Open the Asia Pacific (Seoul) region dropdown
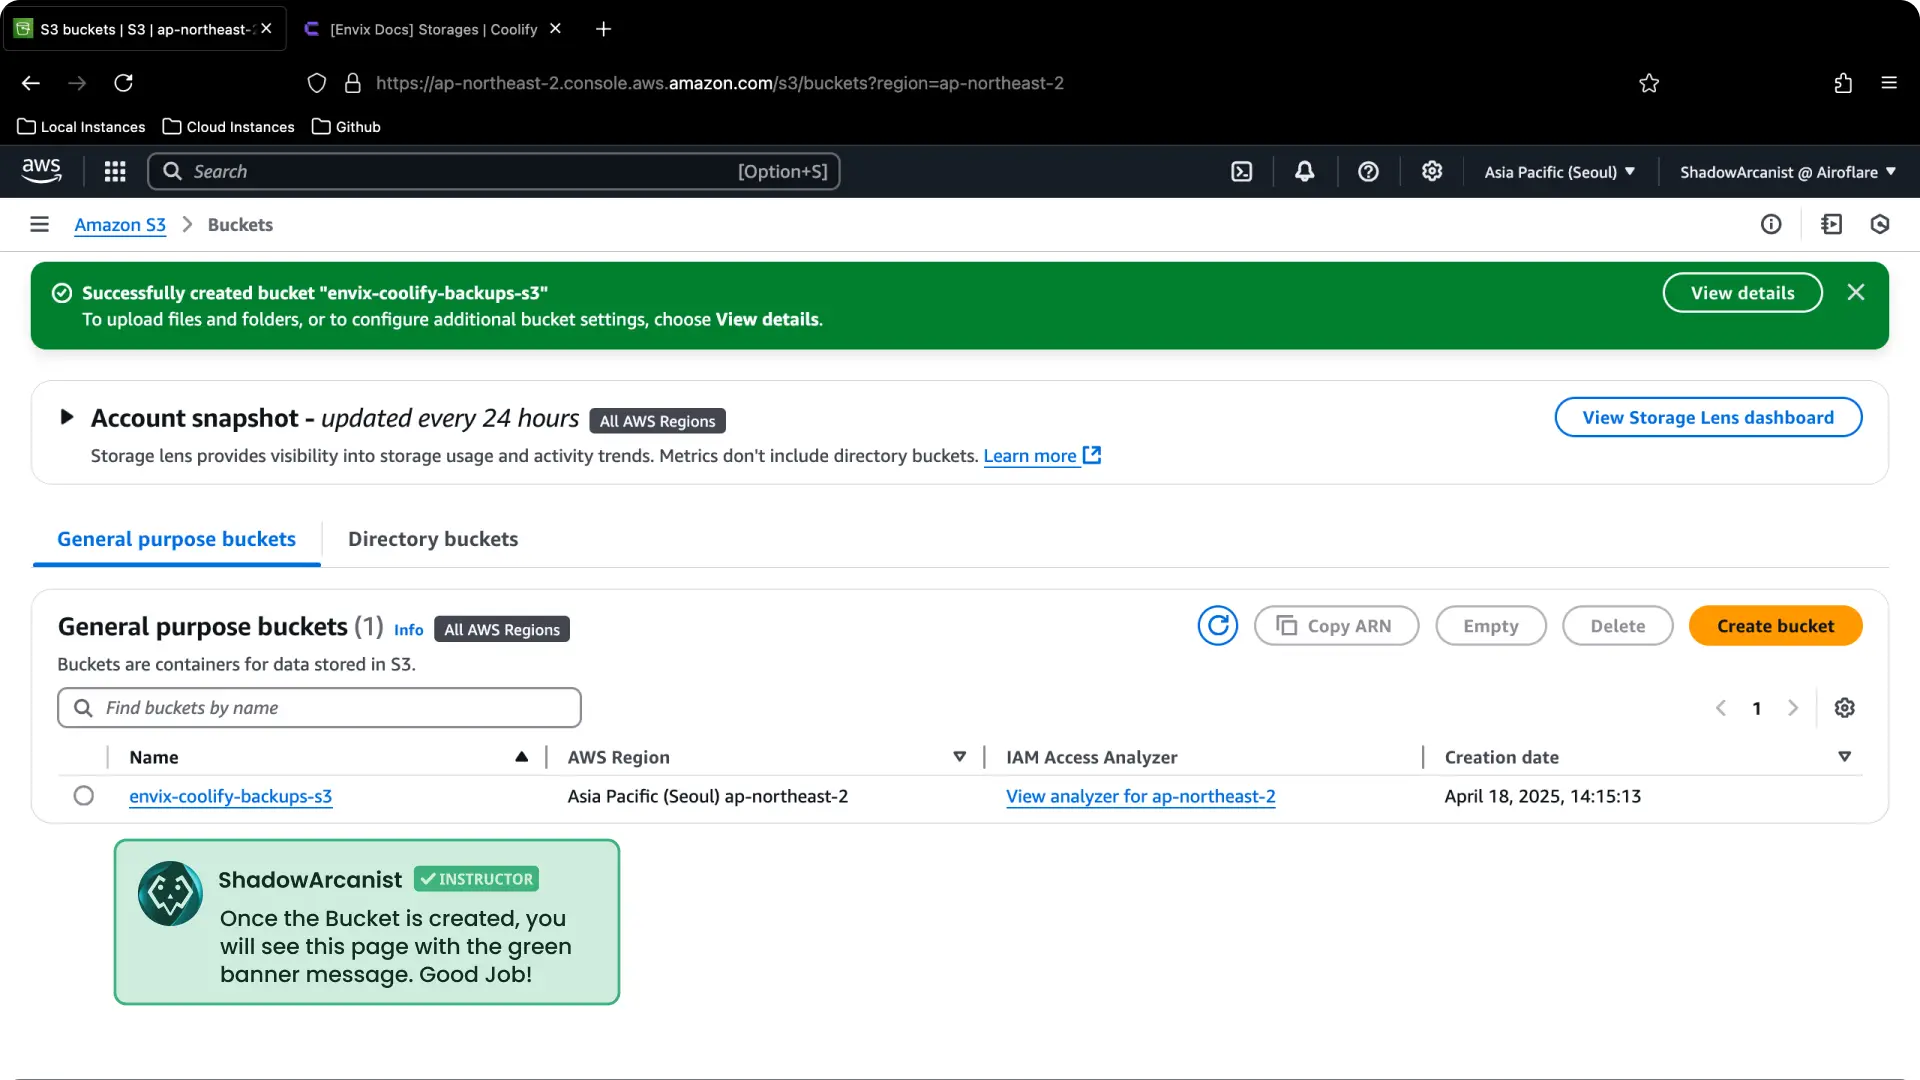The height and width of the screenshot is (1080, 1920). (1560, 171)
